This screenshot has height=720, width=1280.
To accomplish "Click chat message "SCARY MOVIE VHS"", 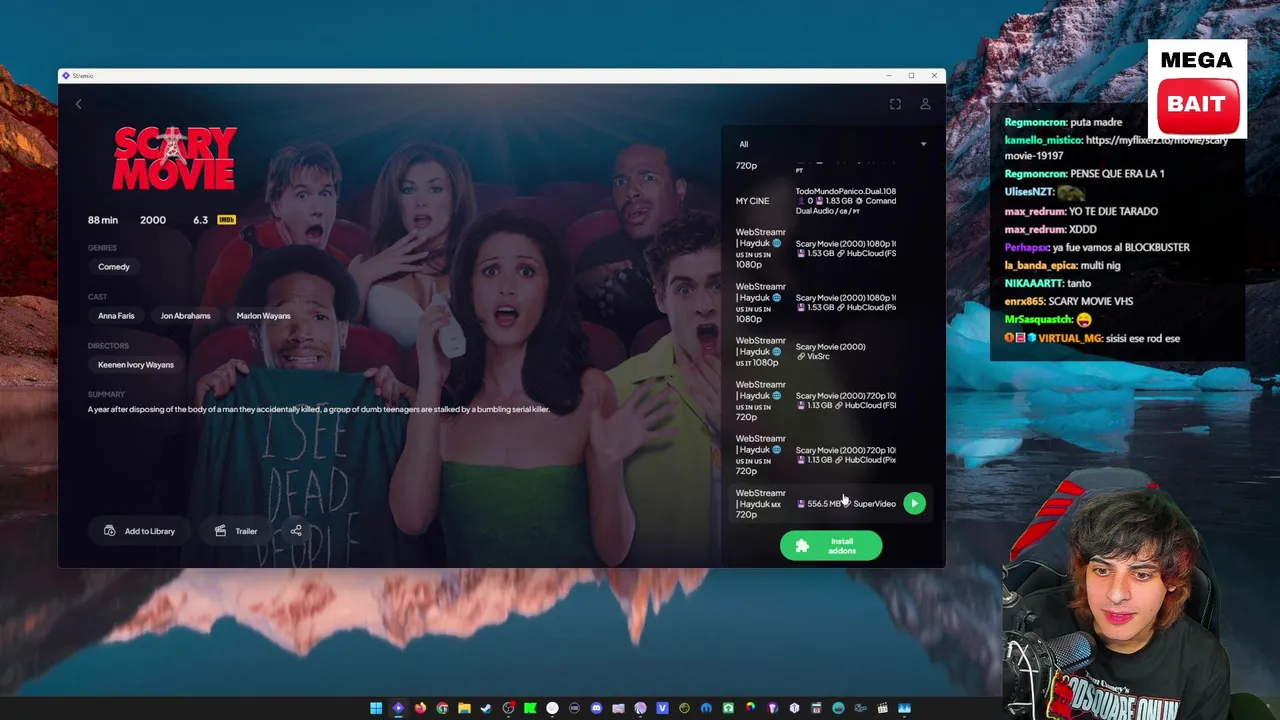I will (x=1091, y=301).
